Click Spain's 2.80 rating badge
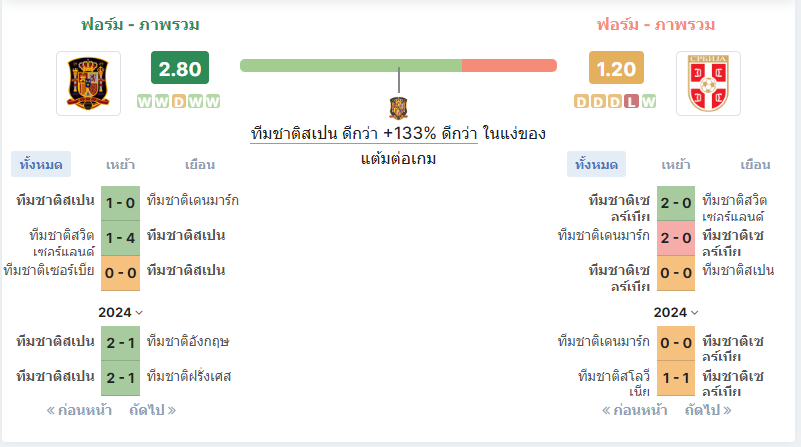This screenshot has width=801, height=447. pos(180,69)
